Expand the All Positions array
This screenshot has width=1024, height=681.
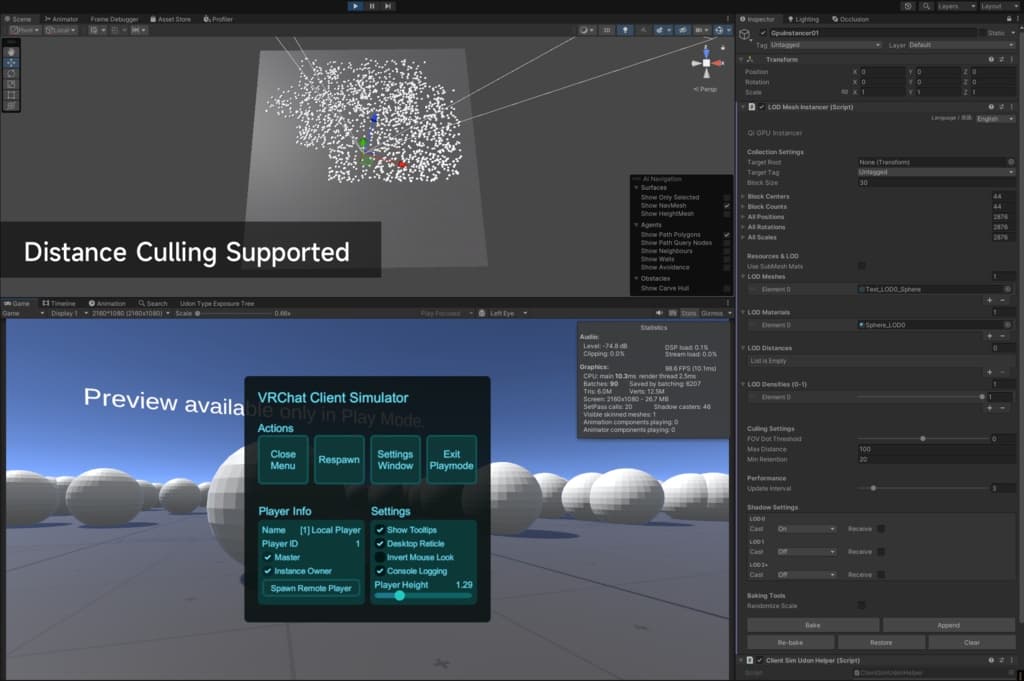(x=743, y=217)
